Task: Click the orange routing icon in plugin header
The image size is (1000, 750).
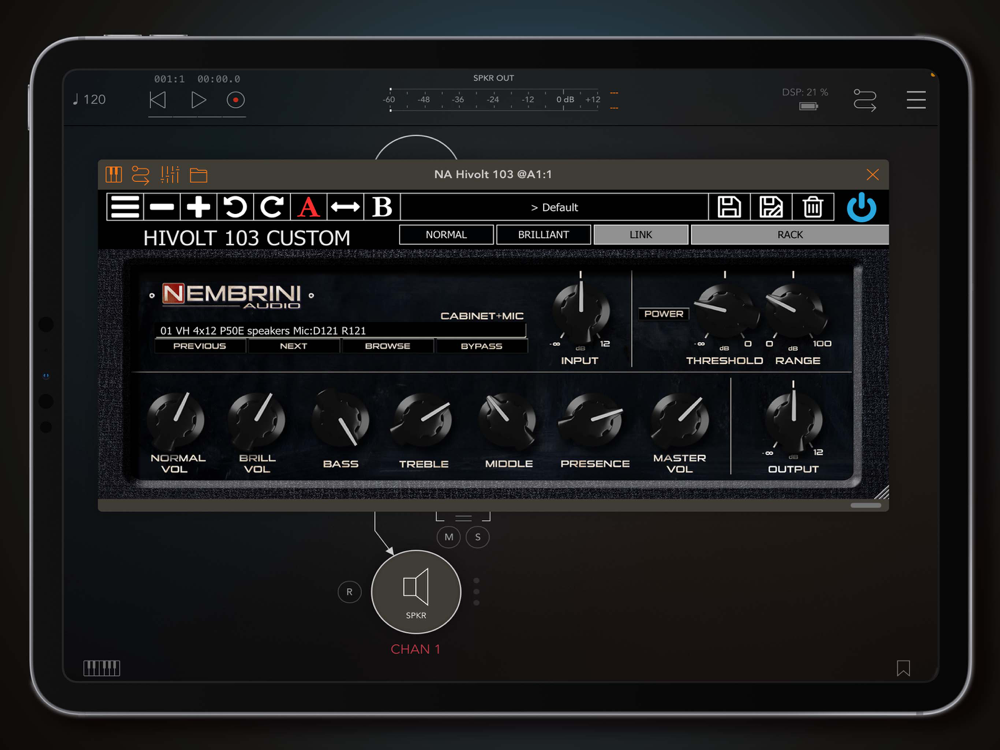Action: [x=140, y=175]
